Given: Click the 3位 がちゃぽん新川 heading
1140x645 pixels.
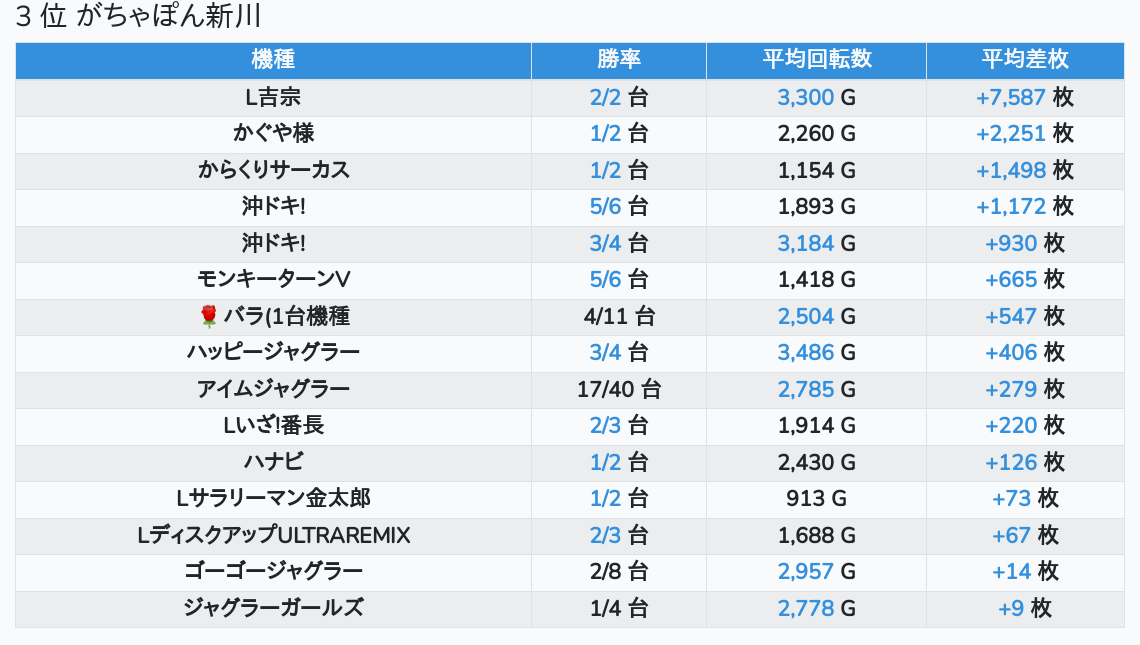Looking at the screenshot, I should point(139,17).
